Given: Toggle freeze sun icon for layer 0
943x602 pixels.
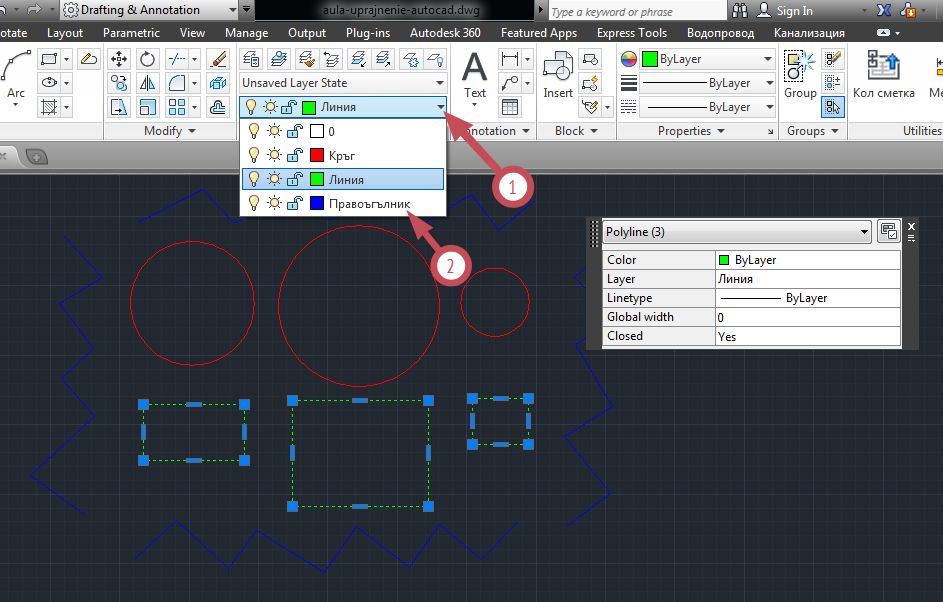Looking at the screenshot, I should click(x=274, y=131).
